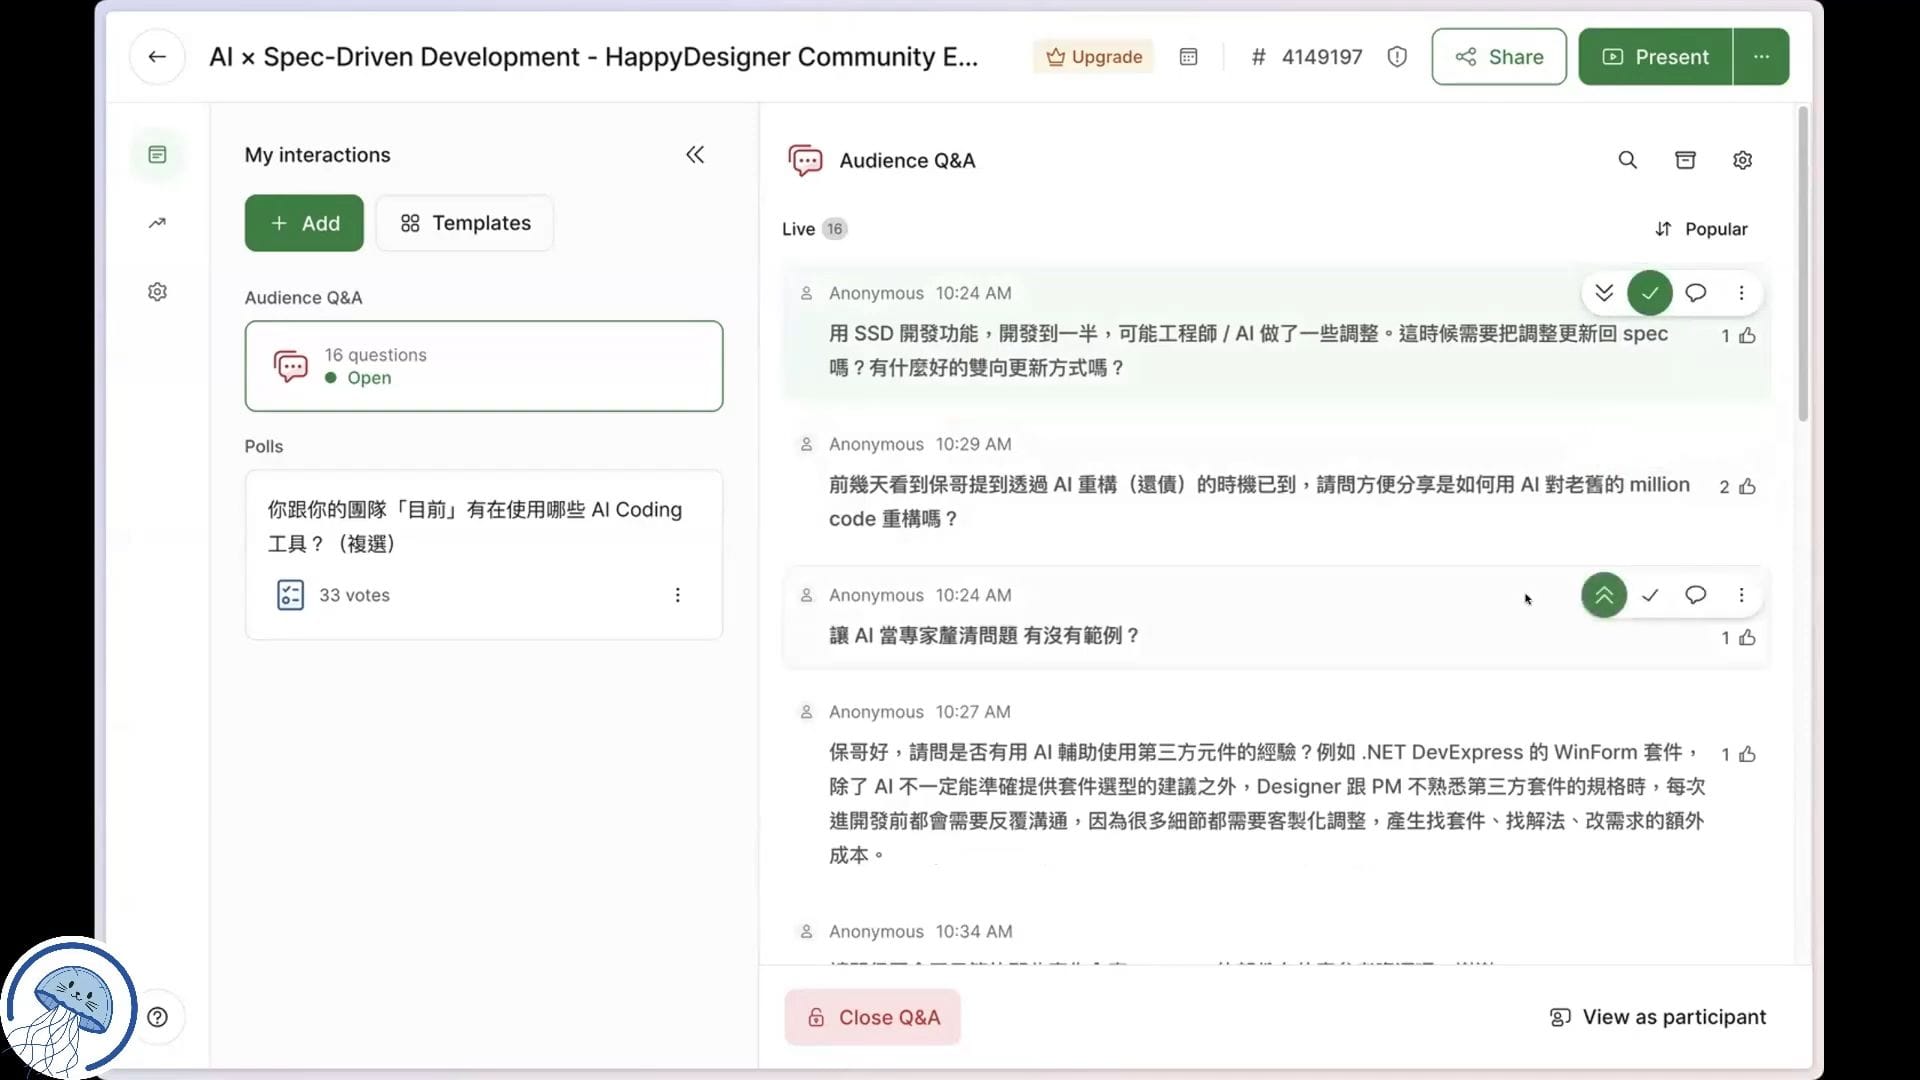Open sidebar settings gear icon

tap(157, 292)
